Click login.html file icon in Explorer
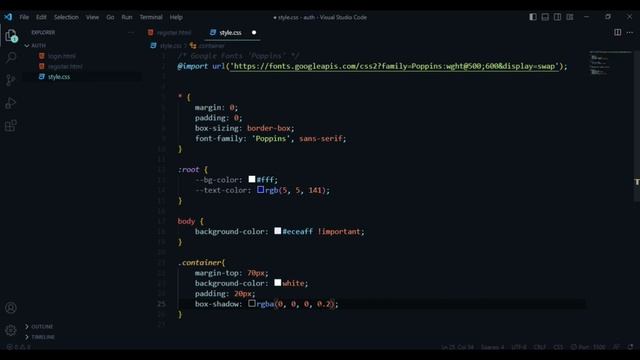Screen dimensions: 640x360 (42, 56)
